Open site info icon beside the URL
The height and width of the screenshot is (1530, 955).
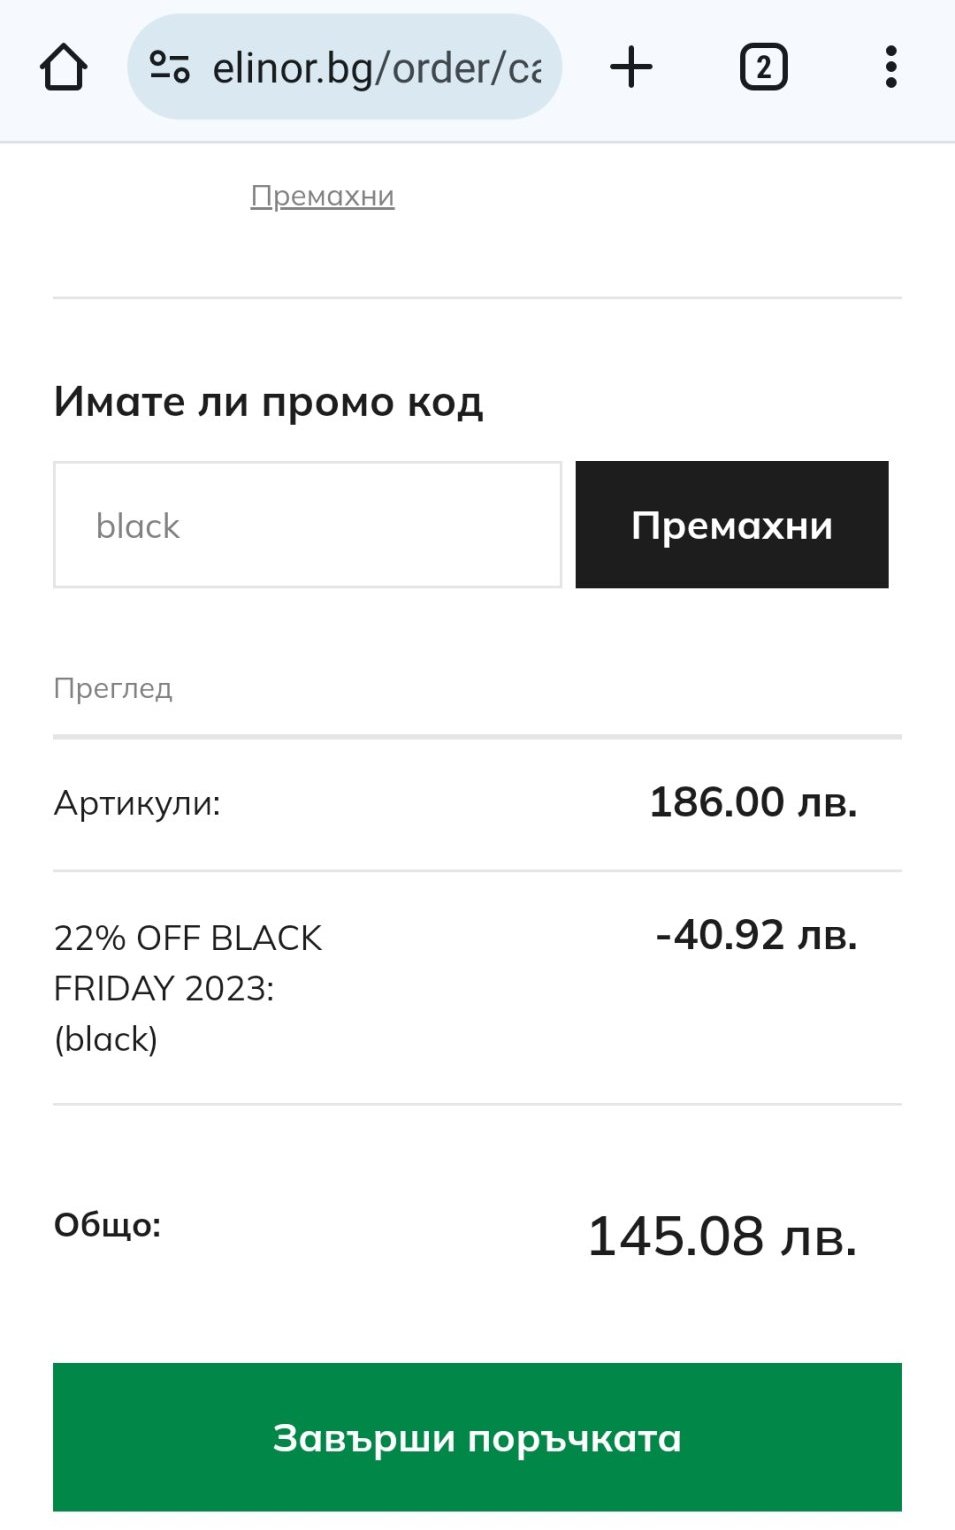point(169,68)
